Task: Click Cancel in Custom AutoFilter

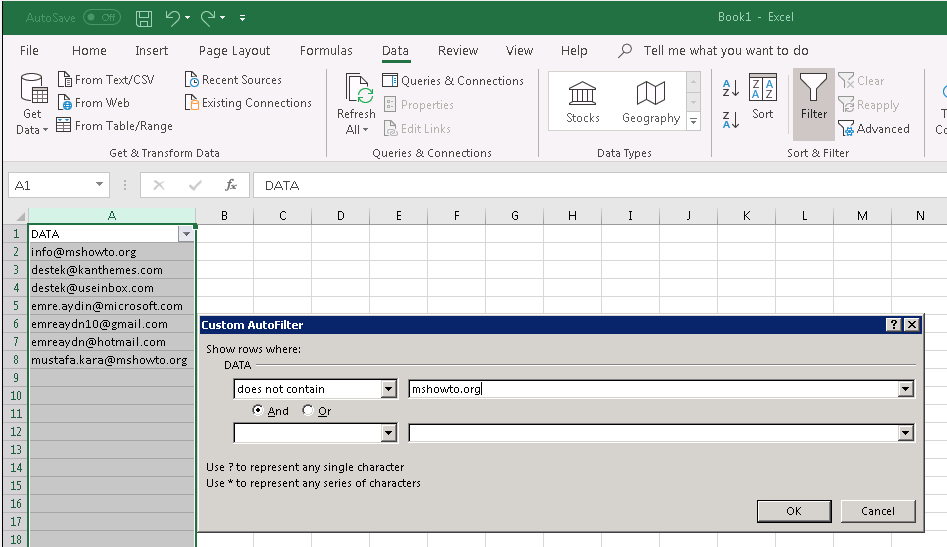Action: 878,511
